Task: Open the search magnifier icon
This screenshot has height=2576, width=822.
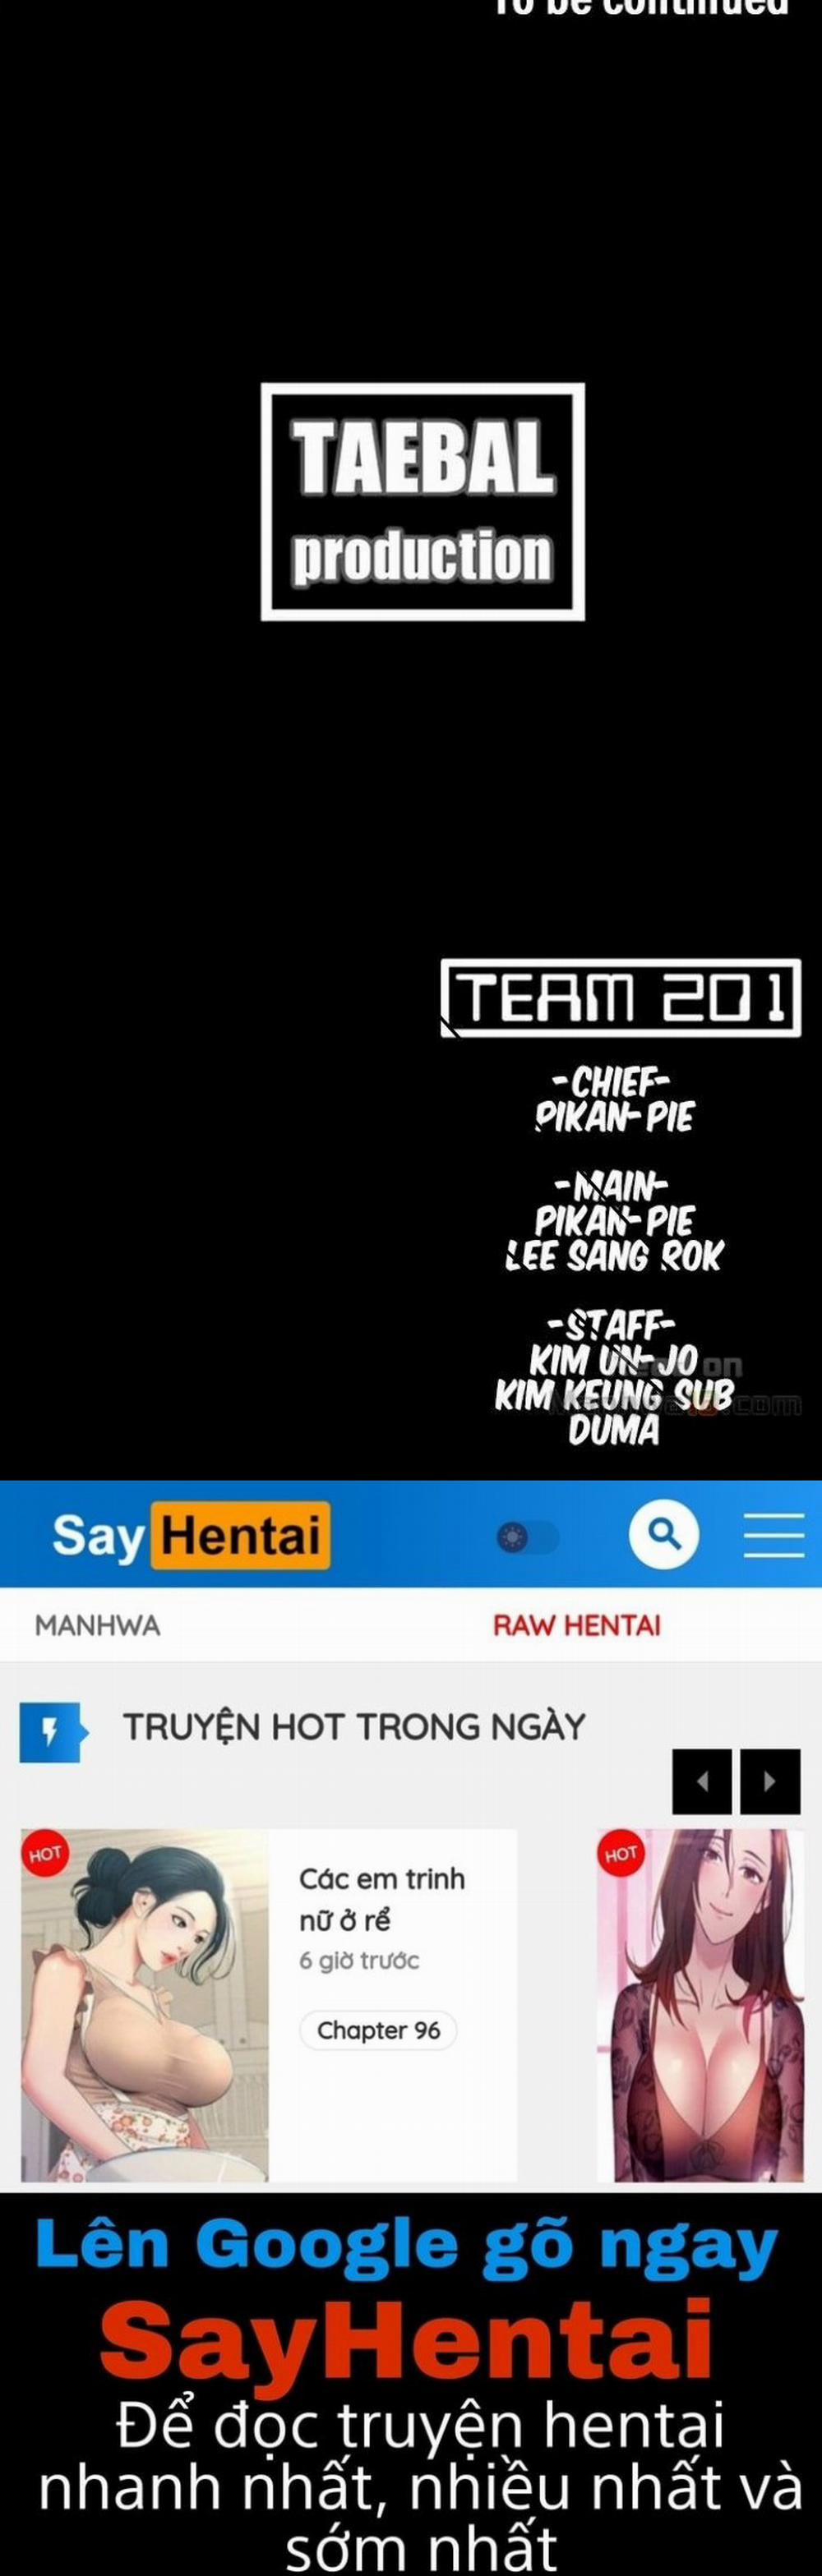Action: point(664,1534)
